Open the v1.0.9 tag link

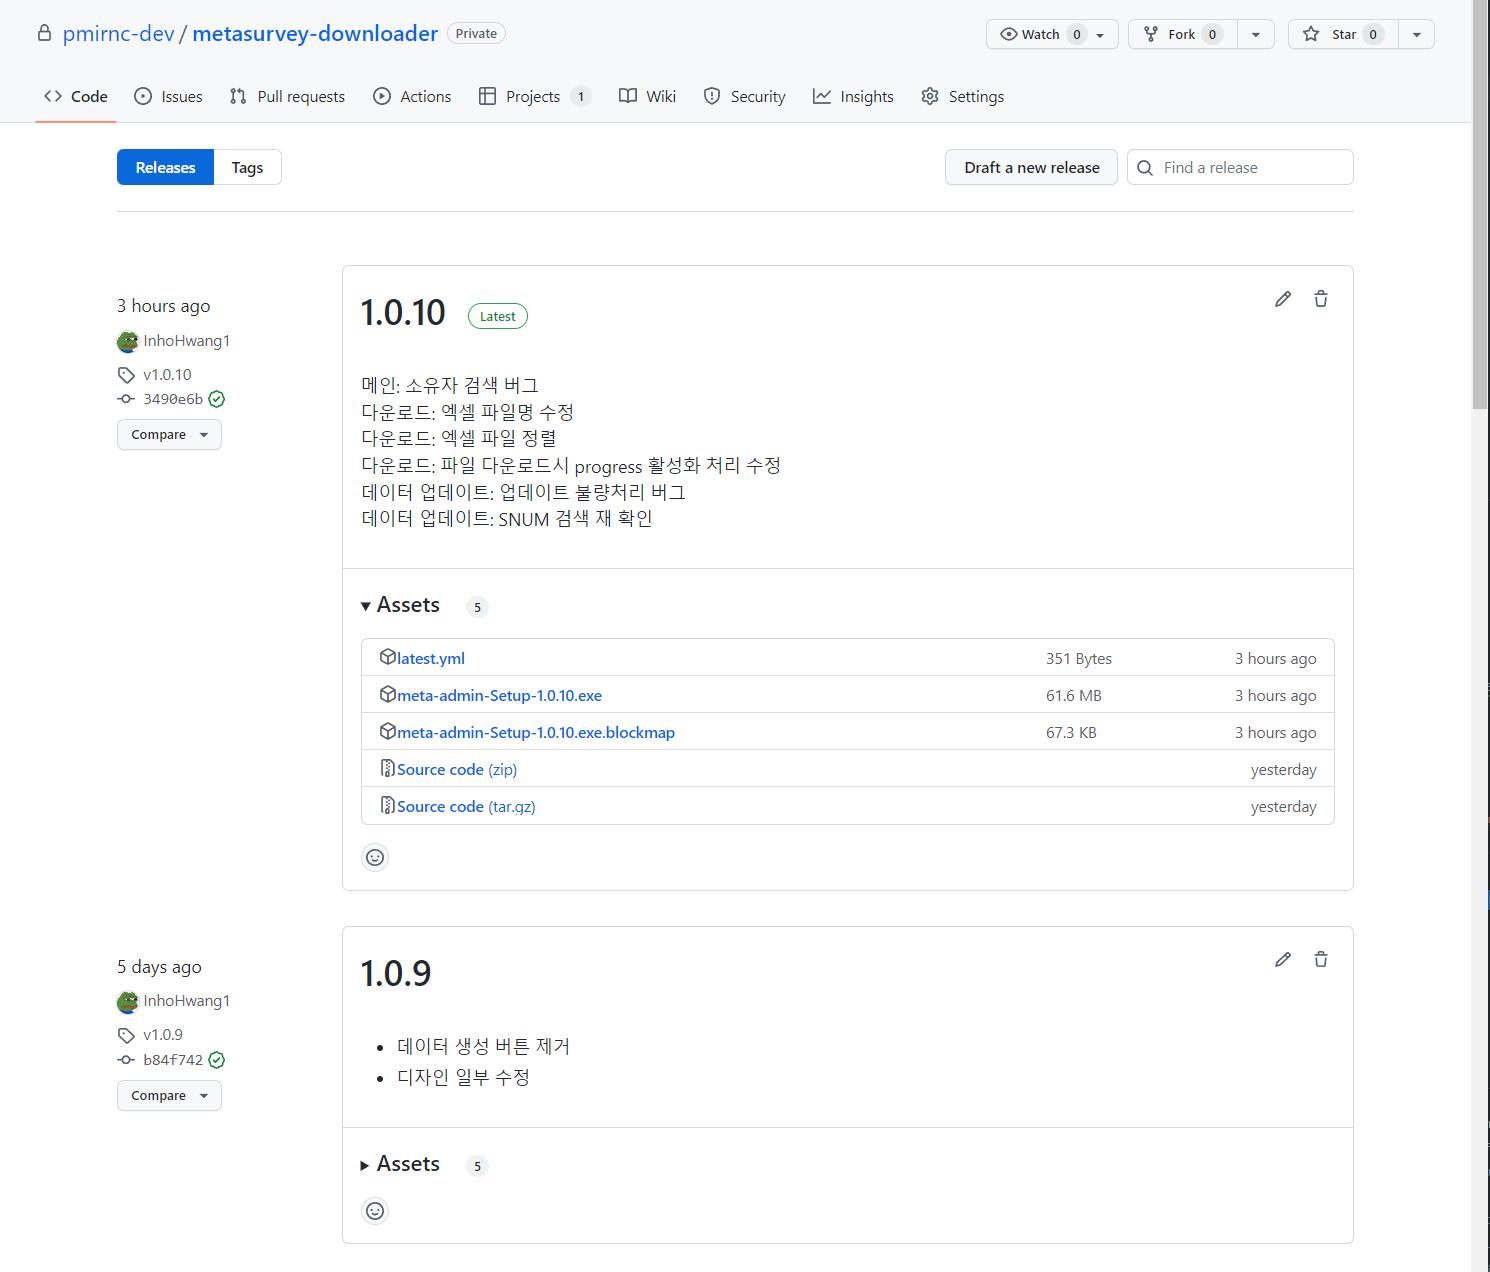pos(163,1035)
